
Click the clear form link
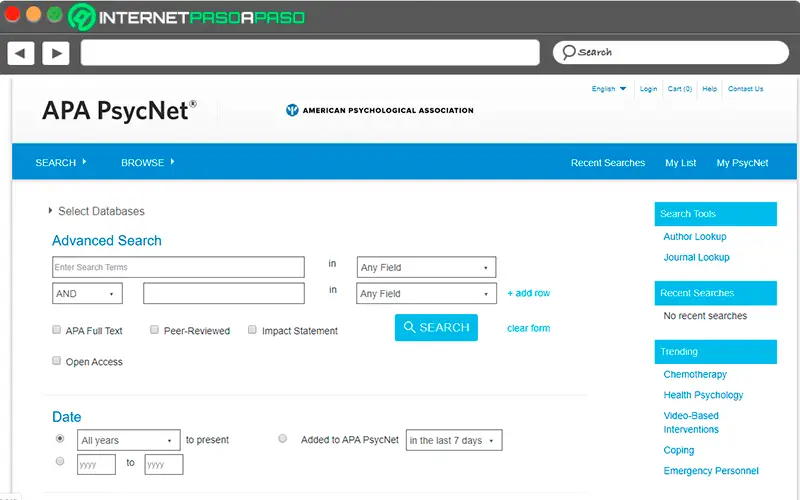point(529,328)
